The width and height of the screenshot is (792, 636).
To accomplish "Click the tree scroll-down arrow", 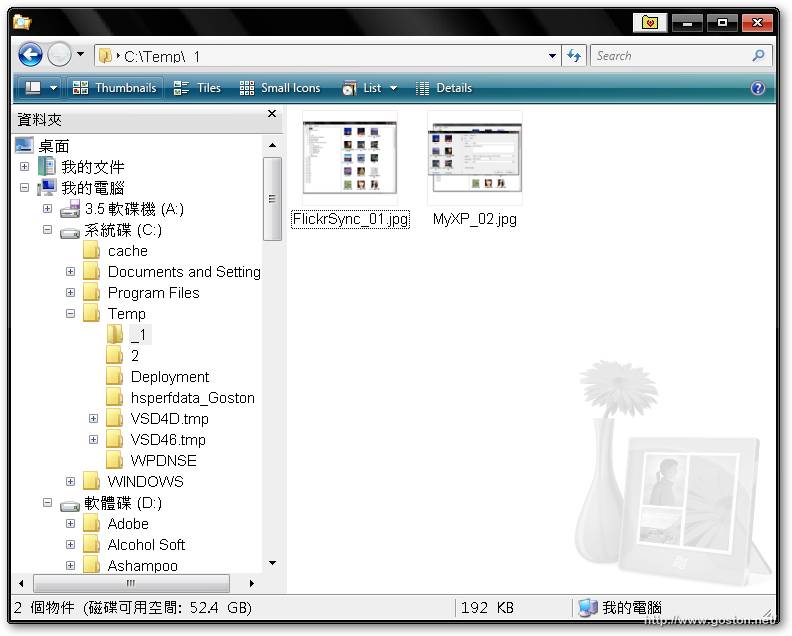I will (x=272, y=563).
